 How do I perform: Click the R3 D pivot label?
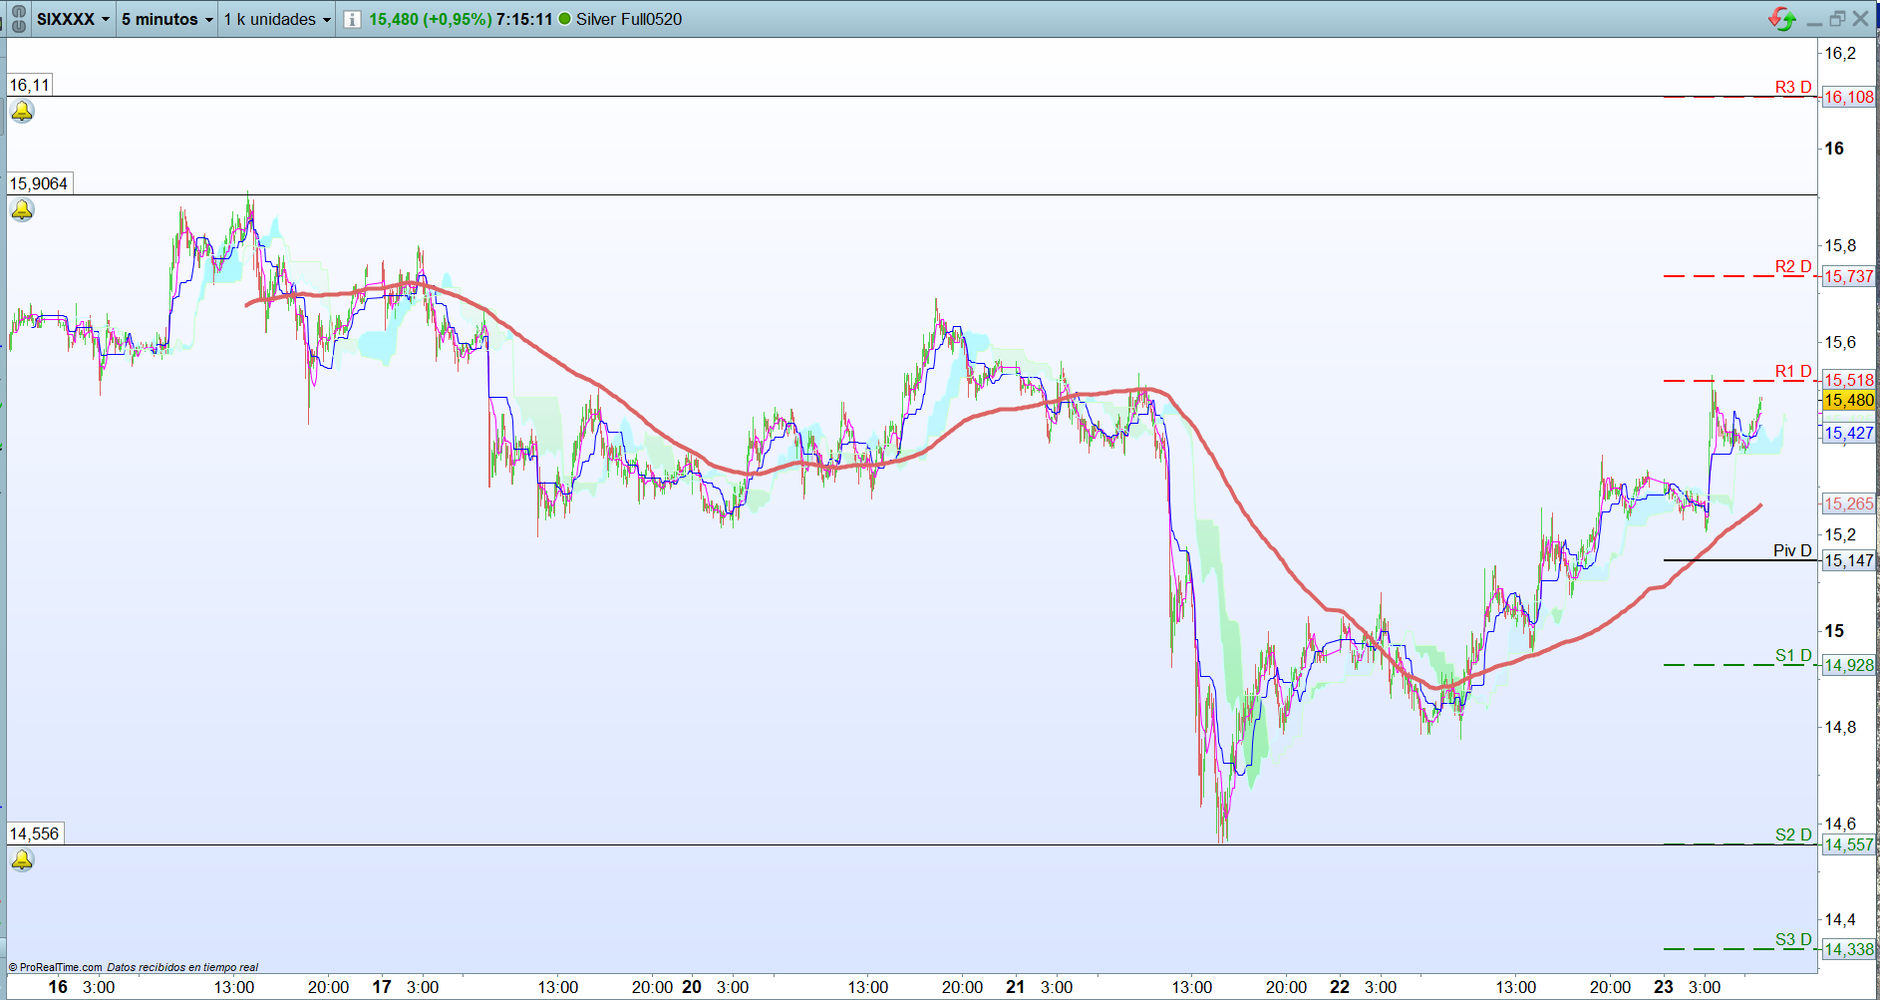(x=1793, y=87)
